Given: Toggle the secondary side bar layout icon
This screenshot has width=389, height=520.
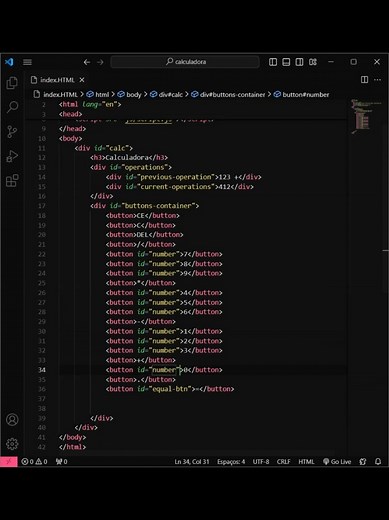Looking at the screenshot, I should tap(299, 62).
